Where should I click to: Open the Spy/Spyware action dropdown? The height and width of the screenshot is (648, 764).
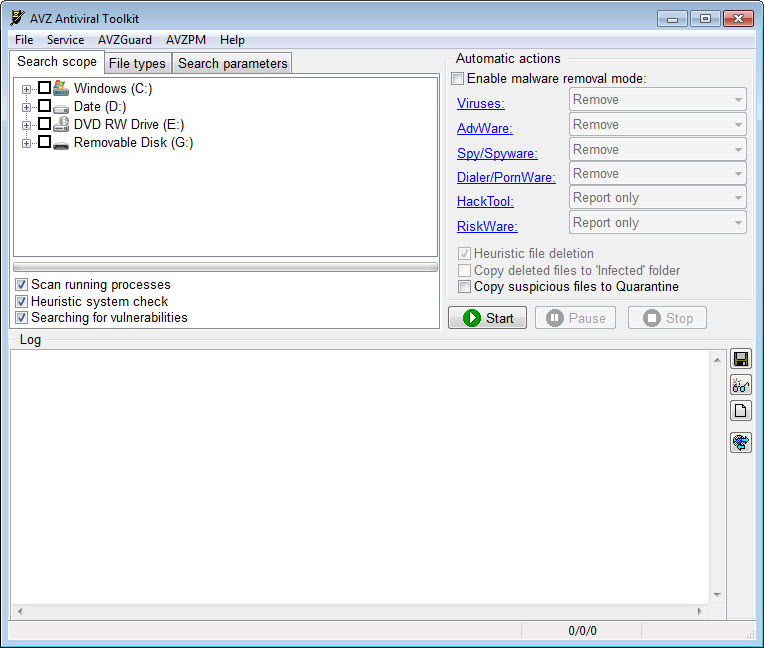[657, 150]
